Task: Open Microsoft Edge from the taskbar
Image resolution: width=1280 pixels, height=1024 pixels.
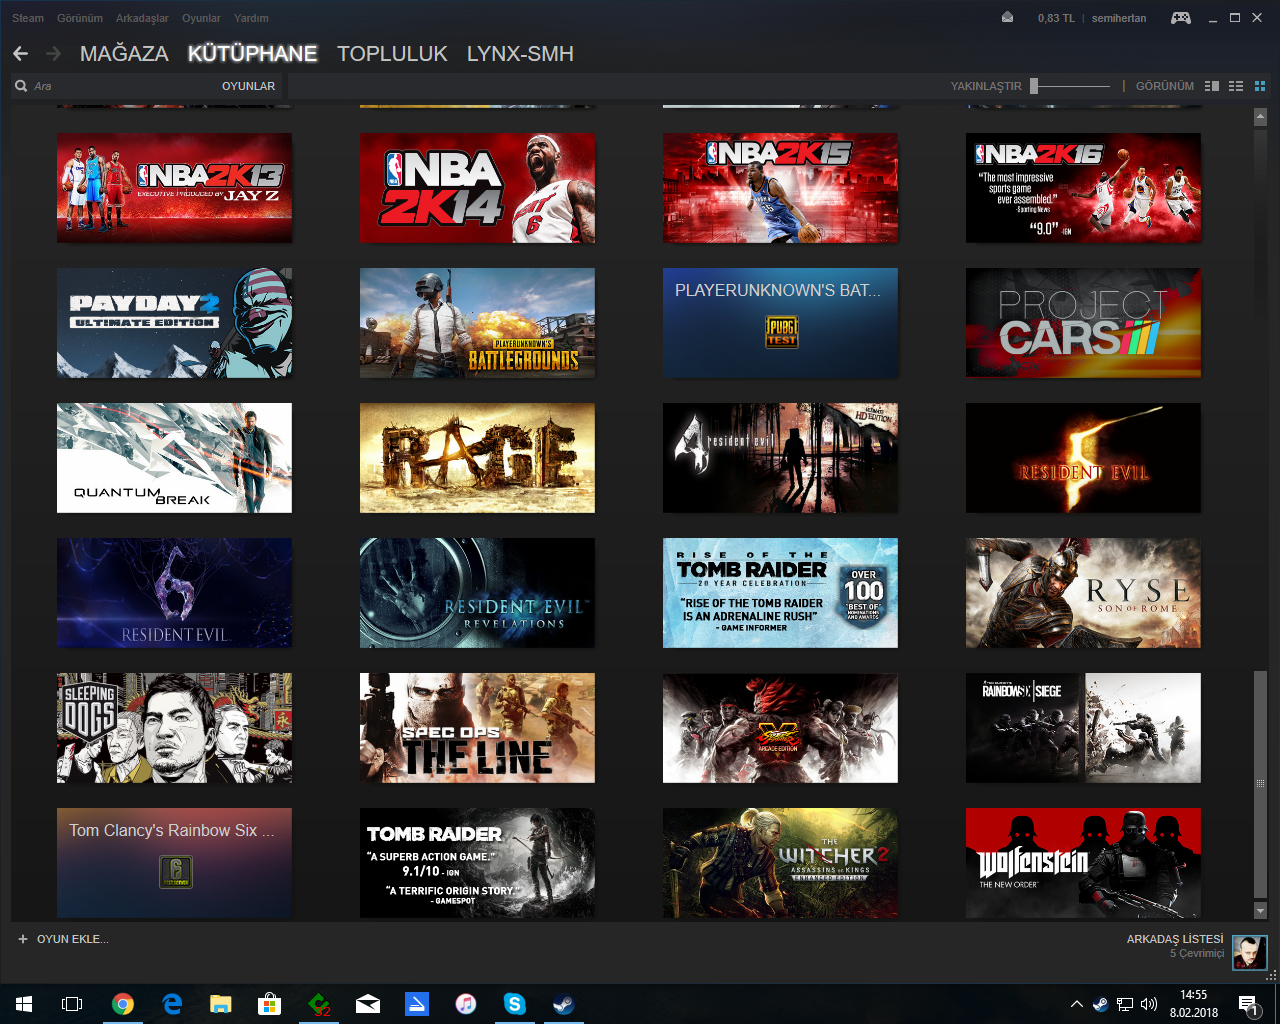Action: 172,1004
